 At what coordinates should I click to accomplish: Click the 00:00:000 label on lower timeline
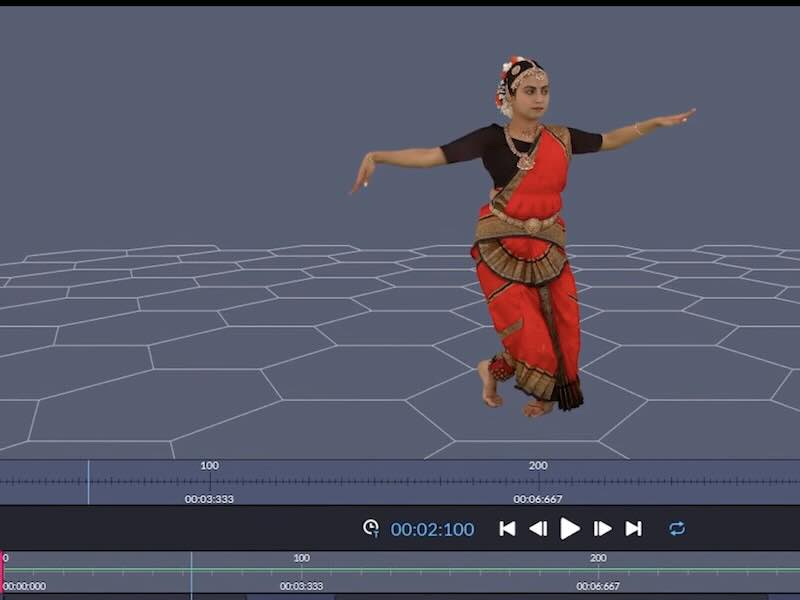(24, 586)
